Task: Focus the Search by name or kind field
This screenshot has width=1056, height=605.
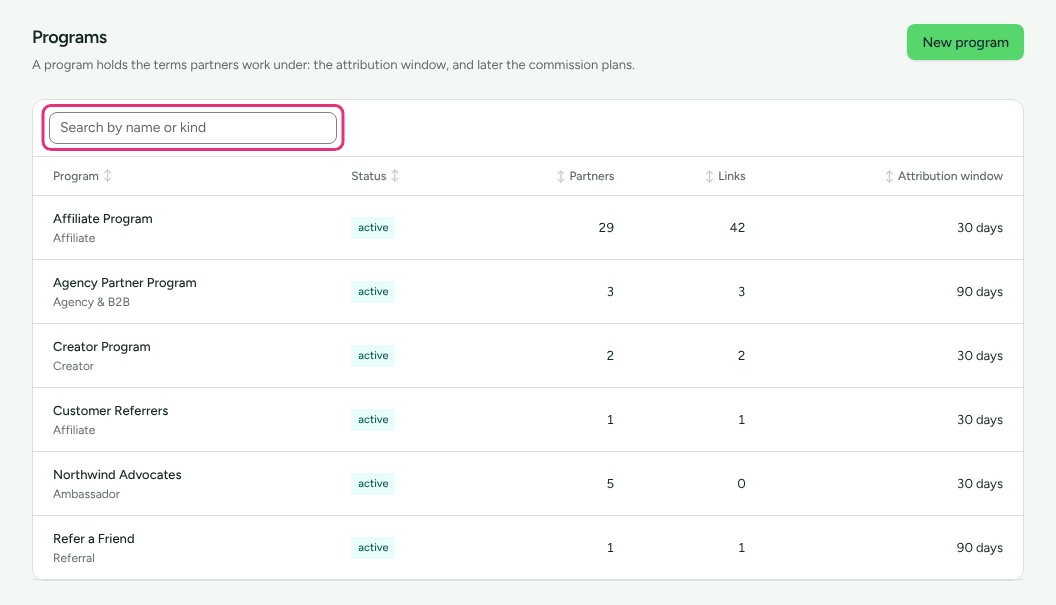Action: tap(193, 127)
